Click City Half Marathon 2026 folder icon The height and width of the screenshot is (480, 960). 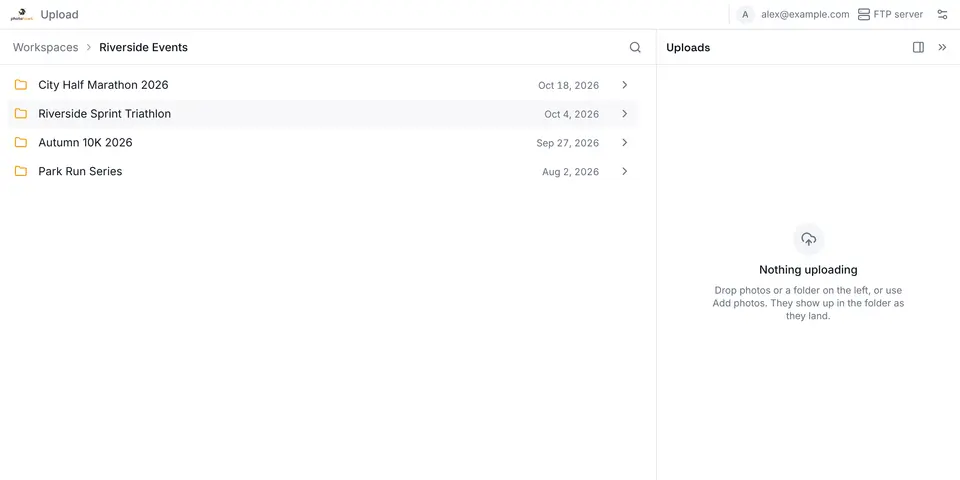[21, 84]
